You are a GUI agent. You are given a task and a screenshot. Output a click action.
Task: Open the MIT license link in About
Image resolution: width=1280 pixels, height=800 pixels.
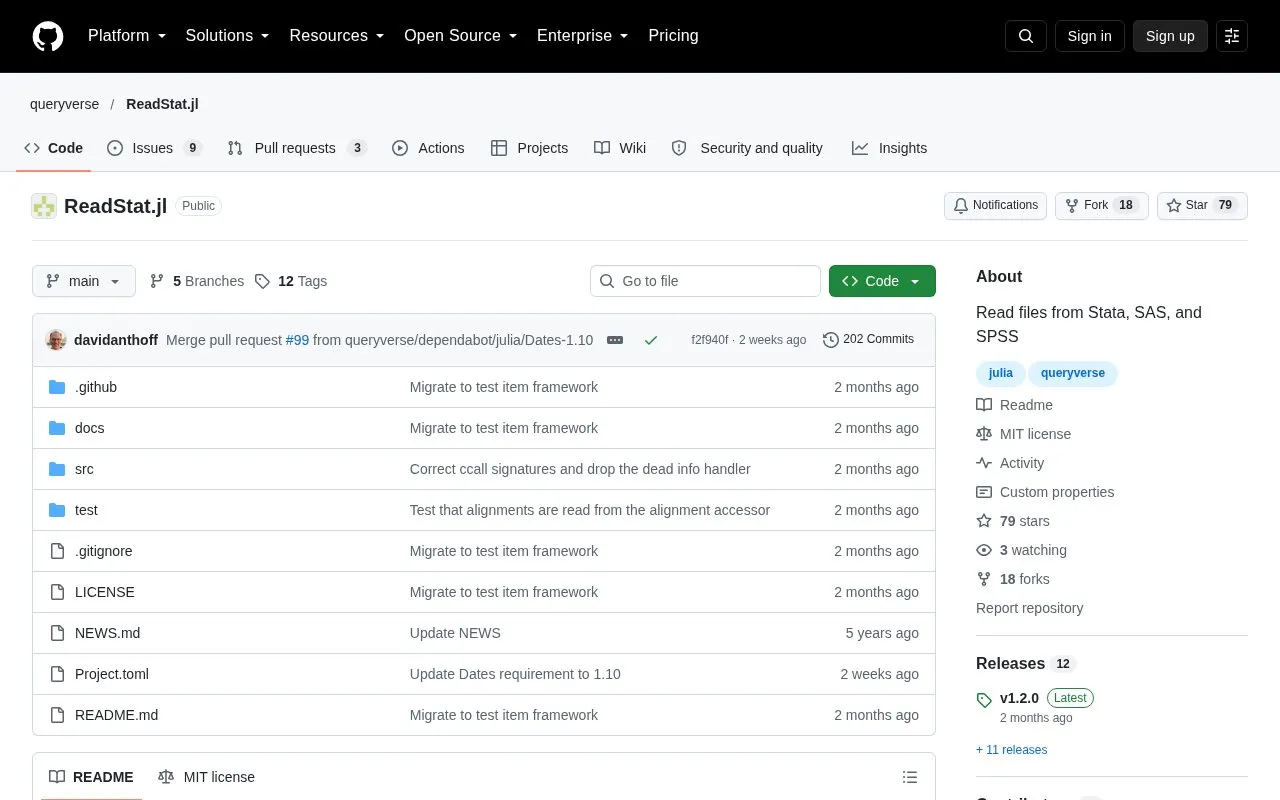(1023, 434)
